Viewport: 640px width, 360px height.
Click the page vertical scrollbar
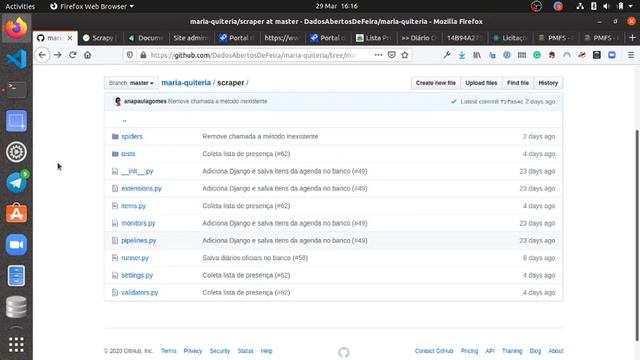637,235
